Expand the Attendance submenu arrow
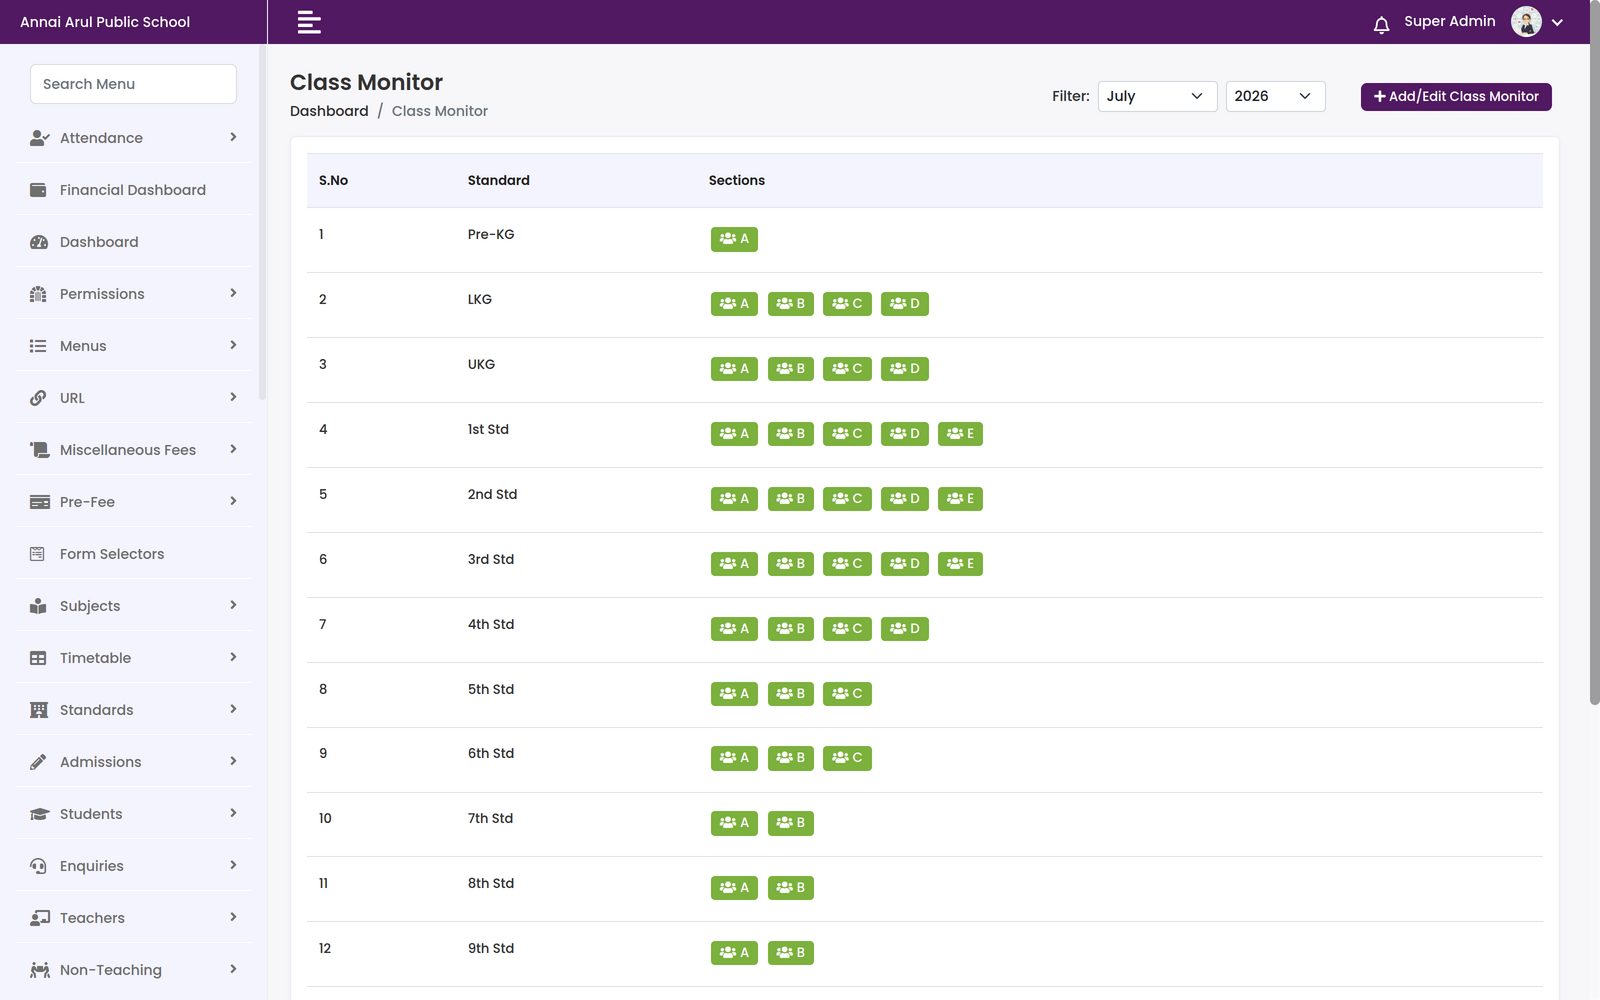Viewport: 1600px width, 1000px height. (x=233, y=137)
